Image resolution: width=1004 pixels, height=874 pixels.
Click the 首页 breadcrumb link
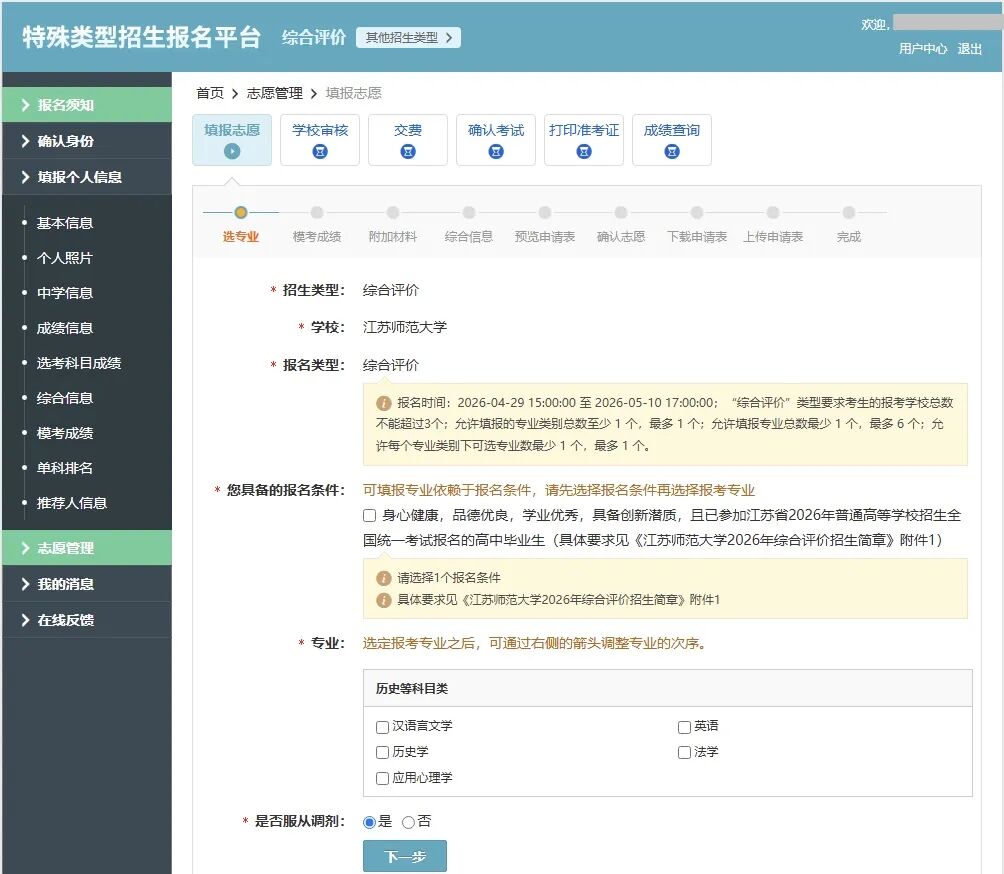[x=210, y=93]
